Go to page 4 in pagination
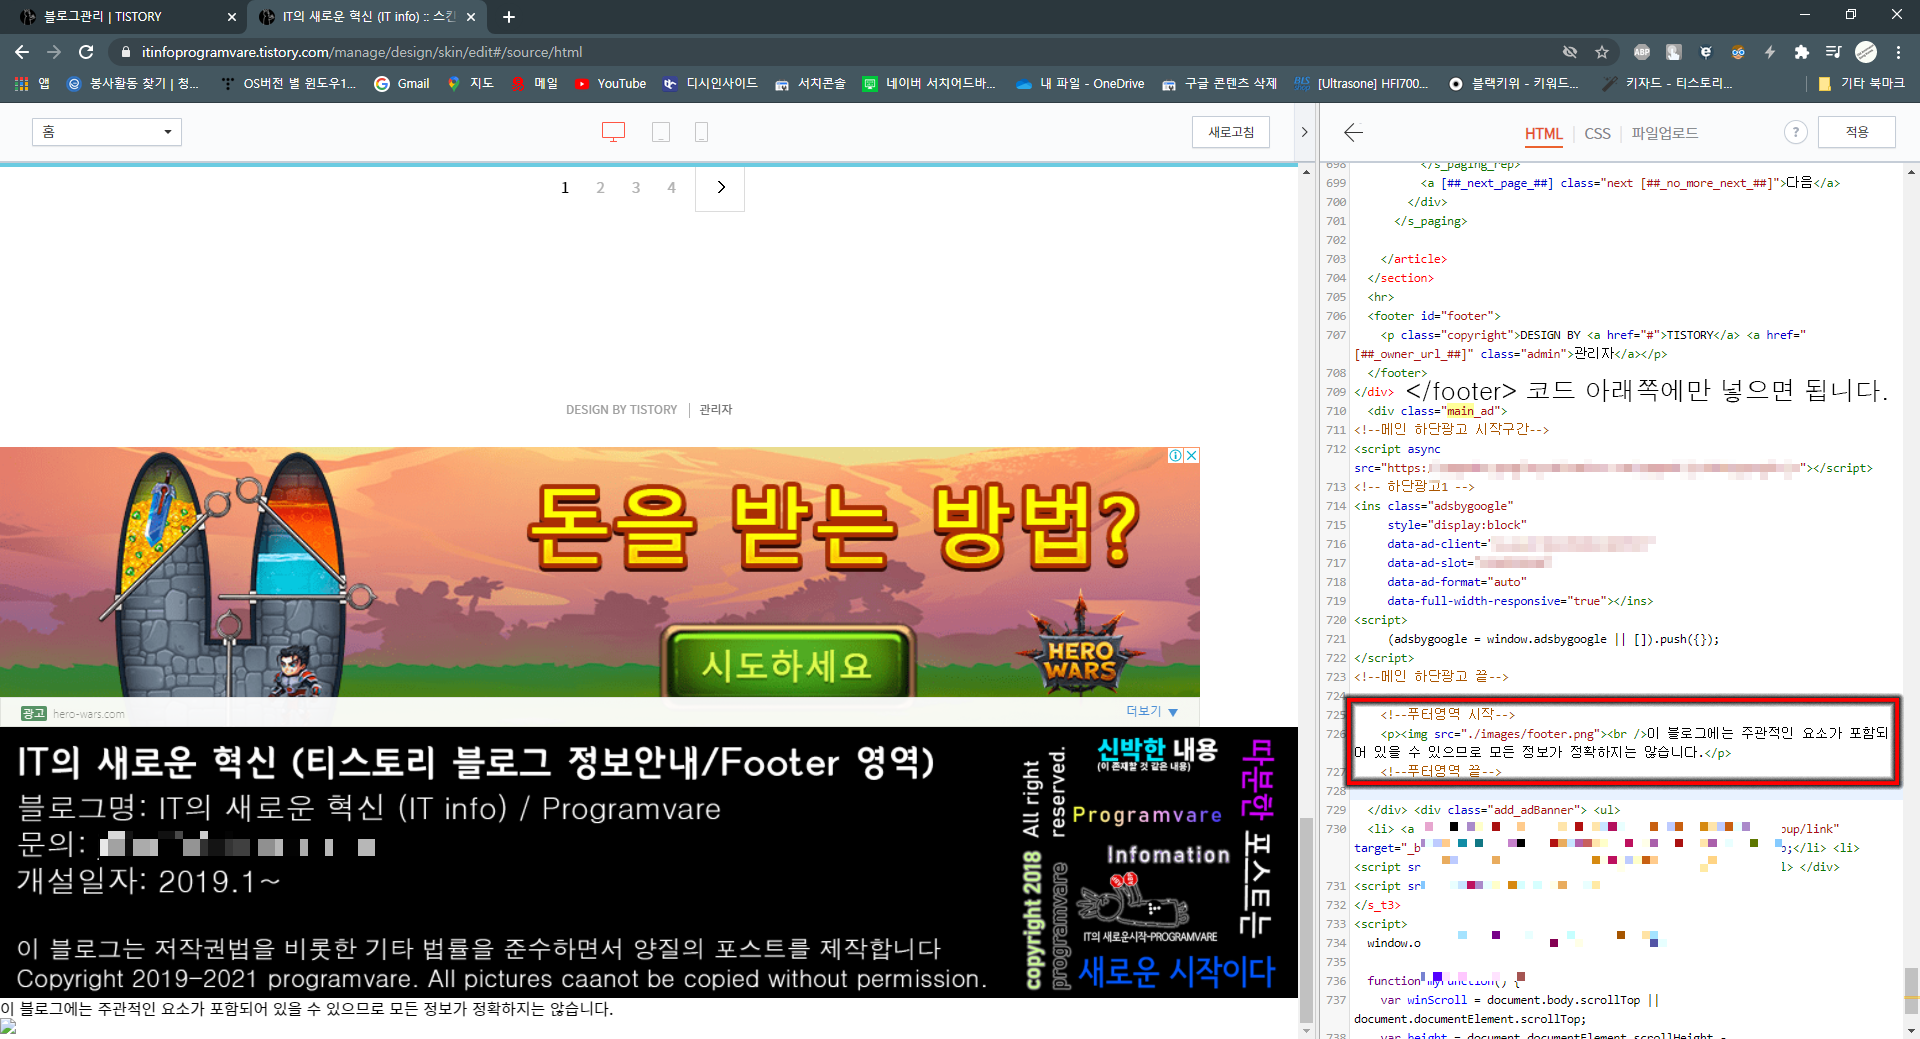This screenshot has width=1920, height=1039. [672, 188]
